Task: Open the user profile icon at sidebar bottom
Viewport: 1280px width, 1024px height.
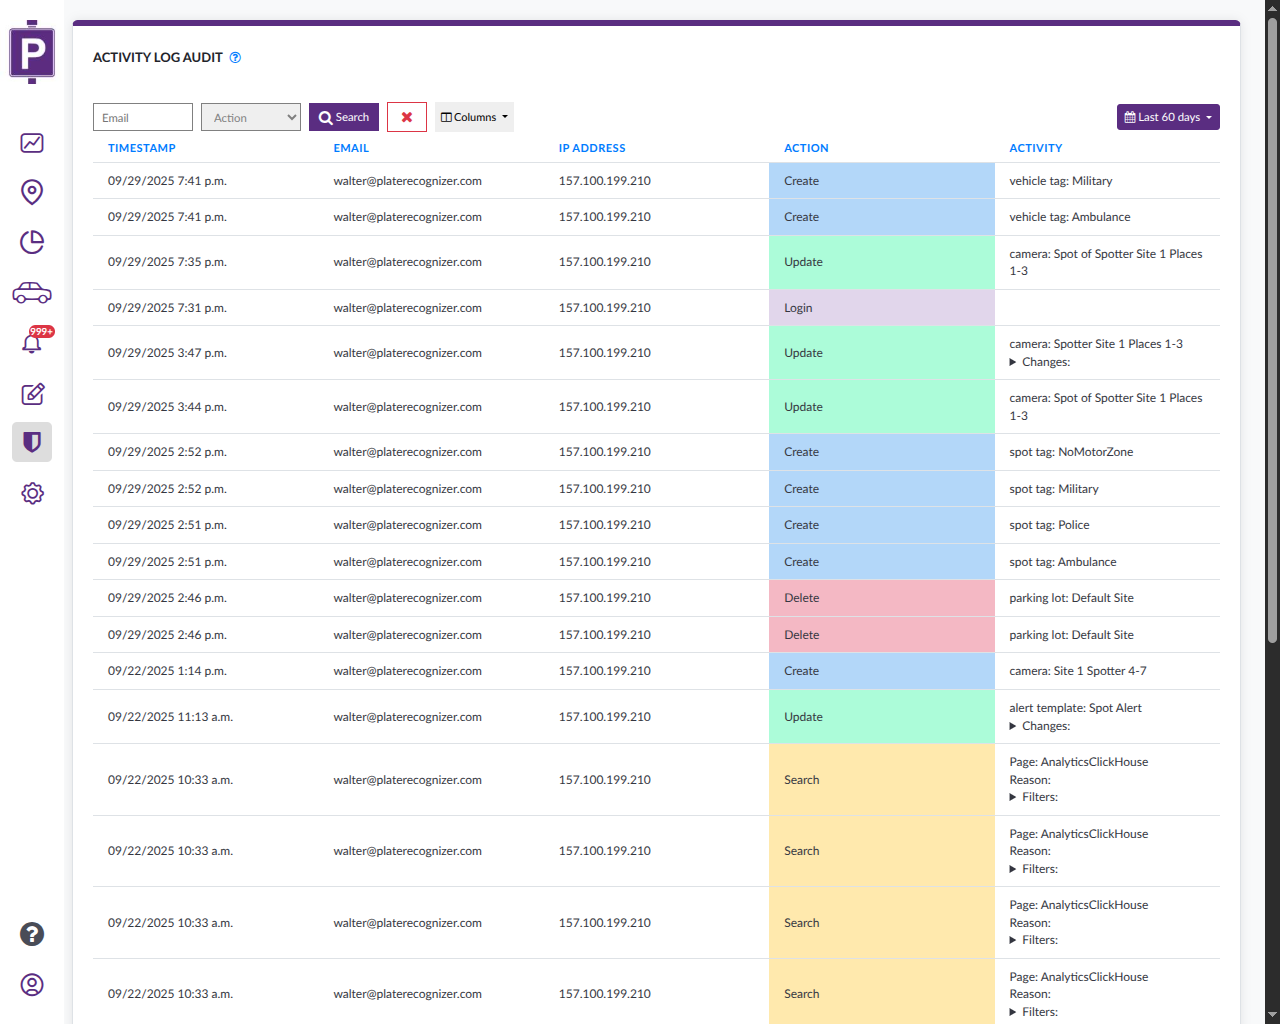Action: (x=32, y=985)
